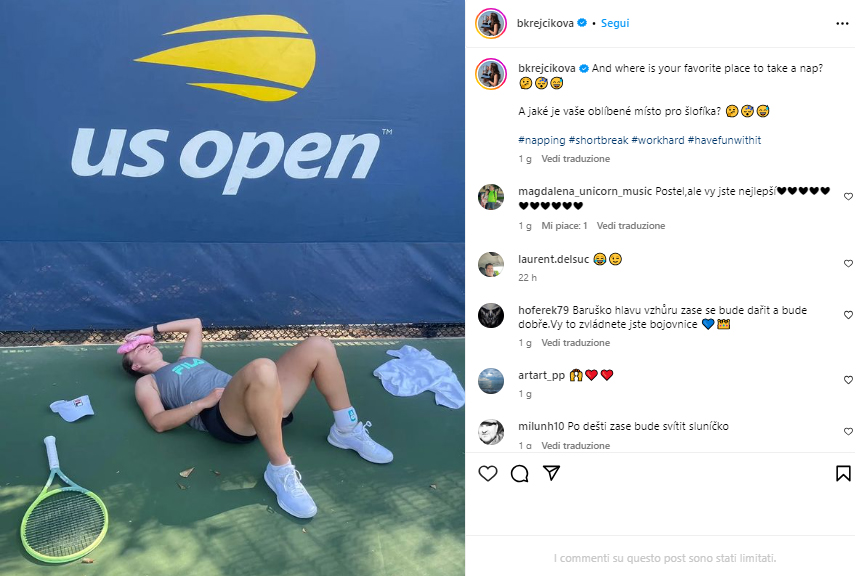Image resolution: width=864 pixels, height=576 pixels.
Task: Like milunh10's comment heart
Action: 848,432
